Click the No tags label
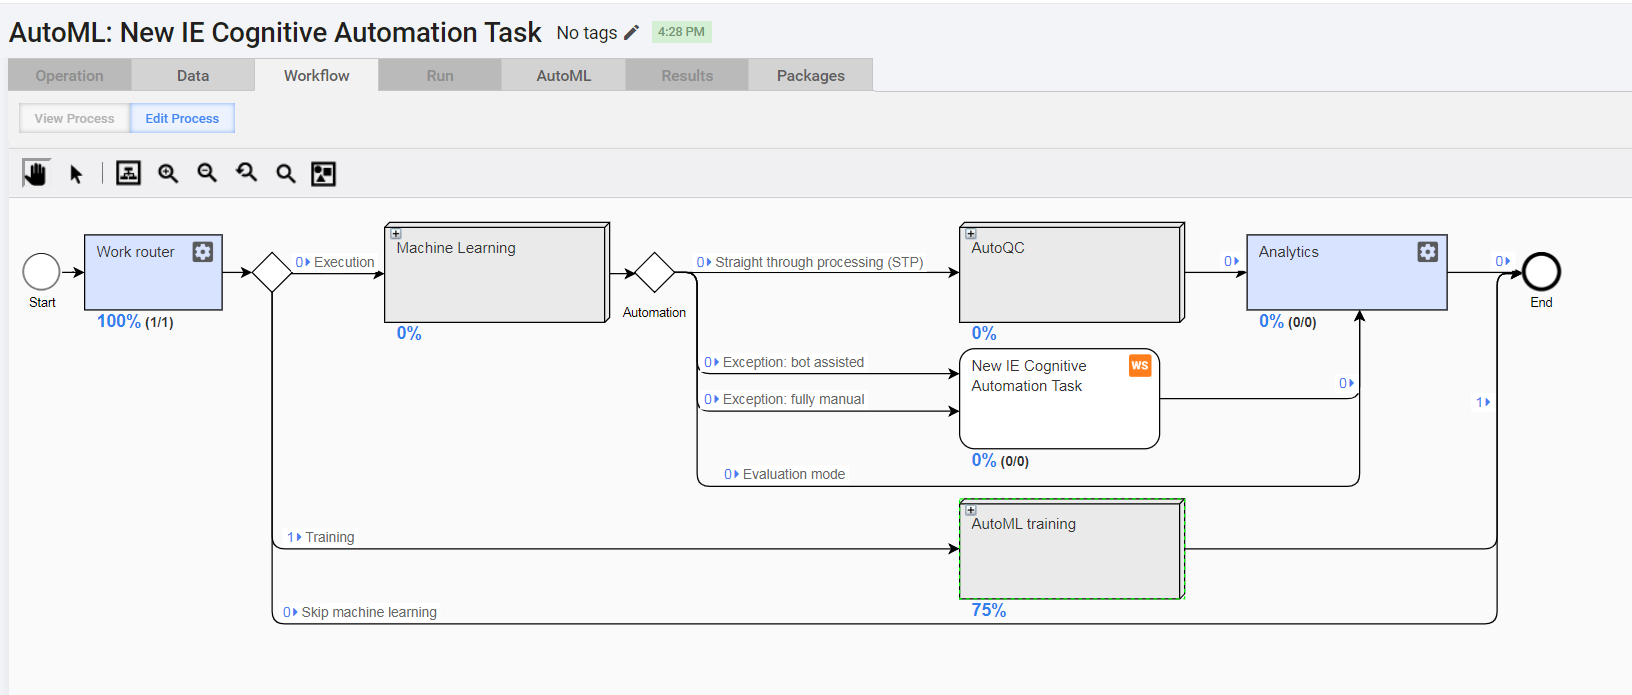The image size is (1632, 695). (x=587, y=33)
